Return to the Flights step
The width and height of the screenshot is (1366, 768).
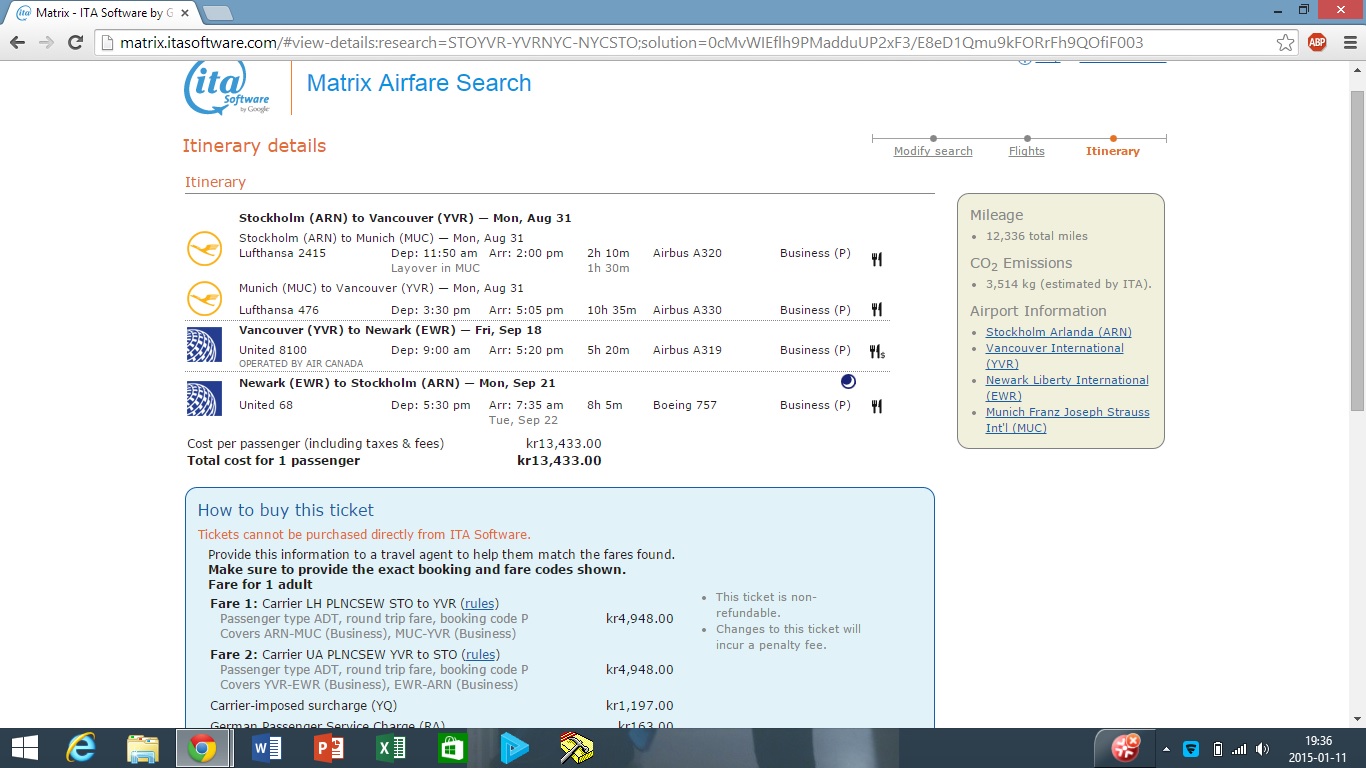point(1026,151)
